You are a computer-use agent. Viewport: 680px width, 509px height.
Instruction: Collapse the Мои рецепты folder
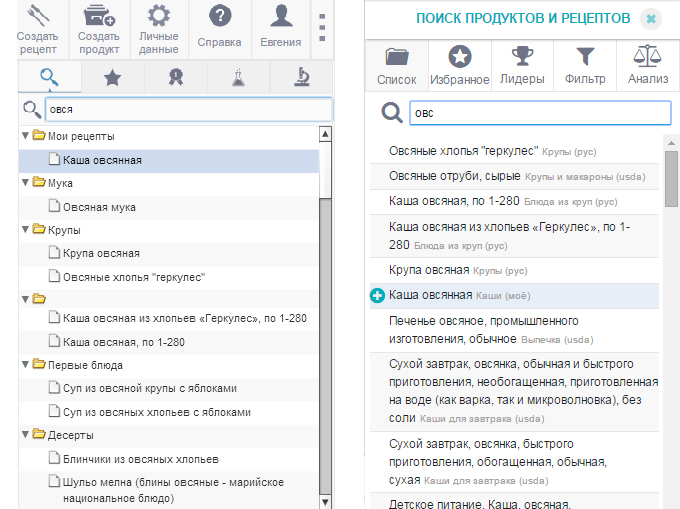[x=25, y=135]
